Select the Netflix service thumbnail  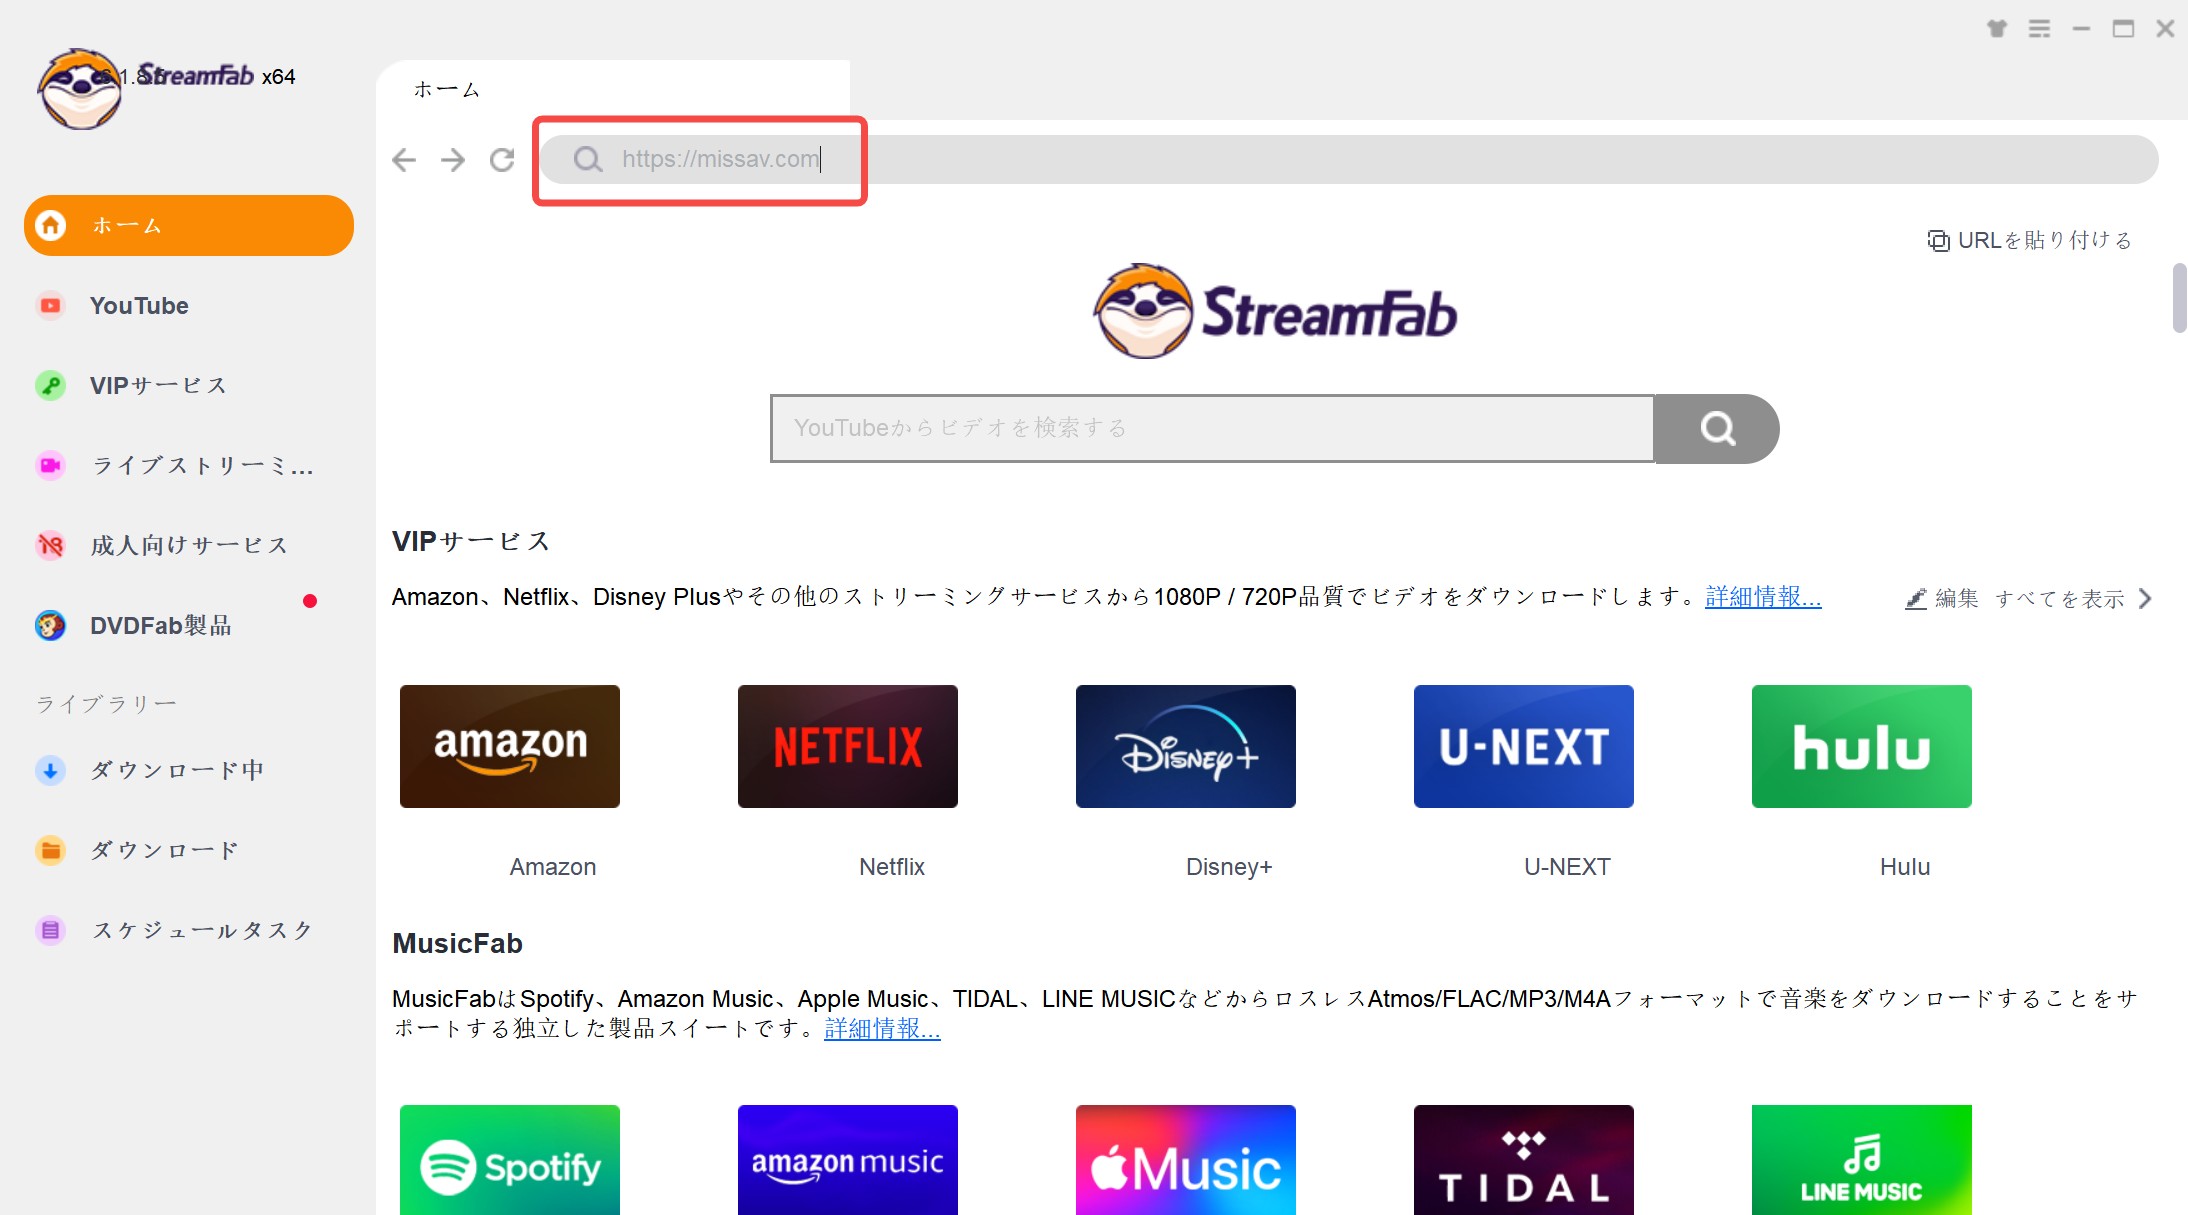(847, 746)
